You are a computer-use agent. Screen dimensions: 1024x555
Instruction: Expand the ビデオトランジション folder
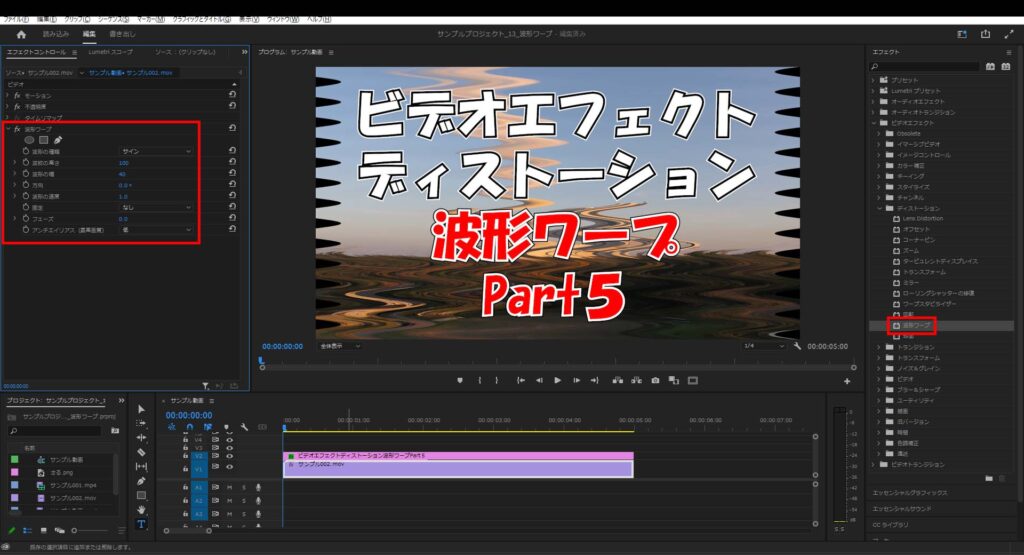click(x=874, y=464)
